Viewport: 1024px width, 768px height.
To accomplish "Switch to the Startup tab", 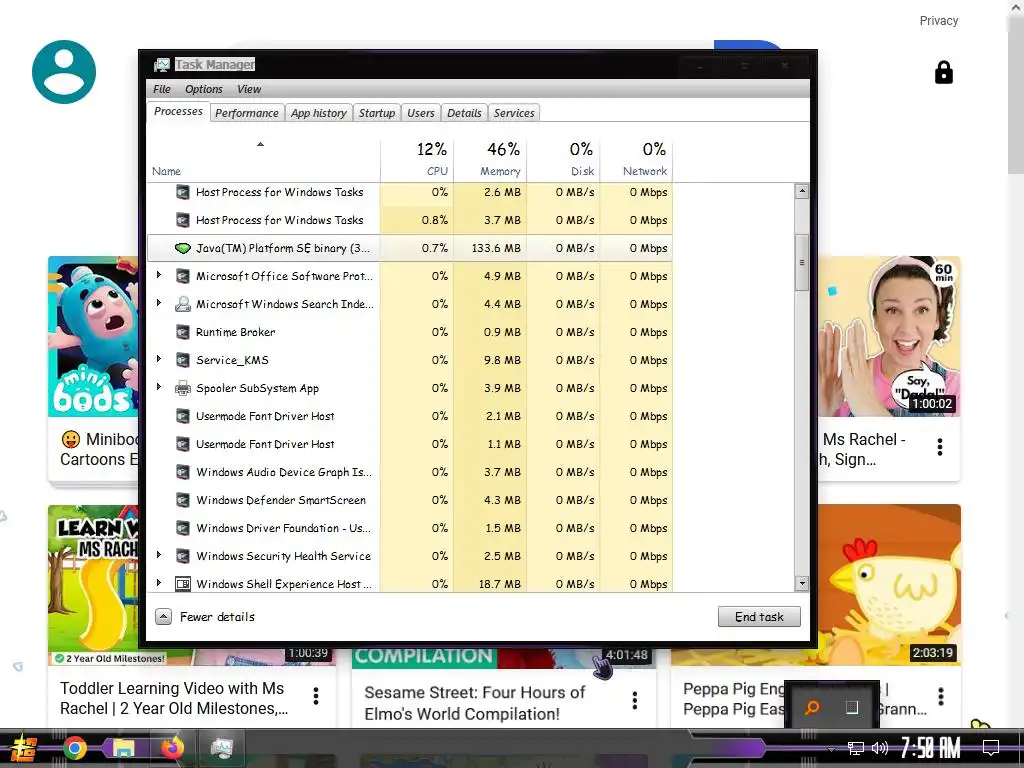I will [377, 113].
